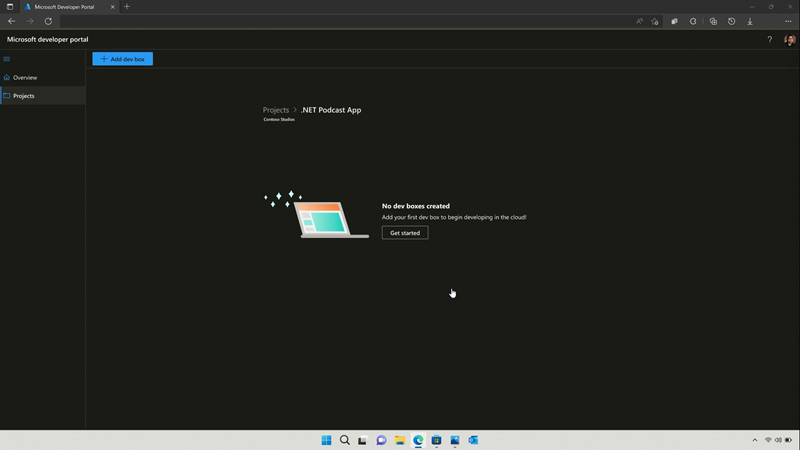
Task: Click the Add dev box button
Action: pos(122,59)
